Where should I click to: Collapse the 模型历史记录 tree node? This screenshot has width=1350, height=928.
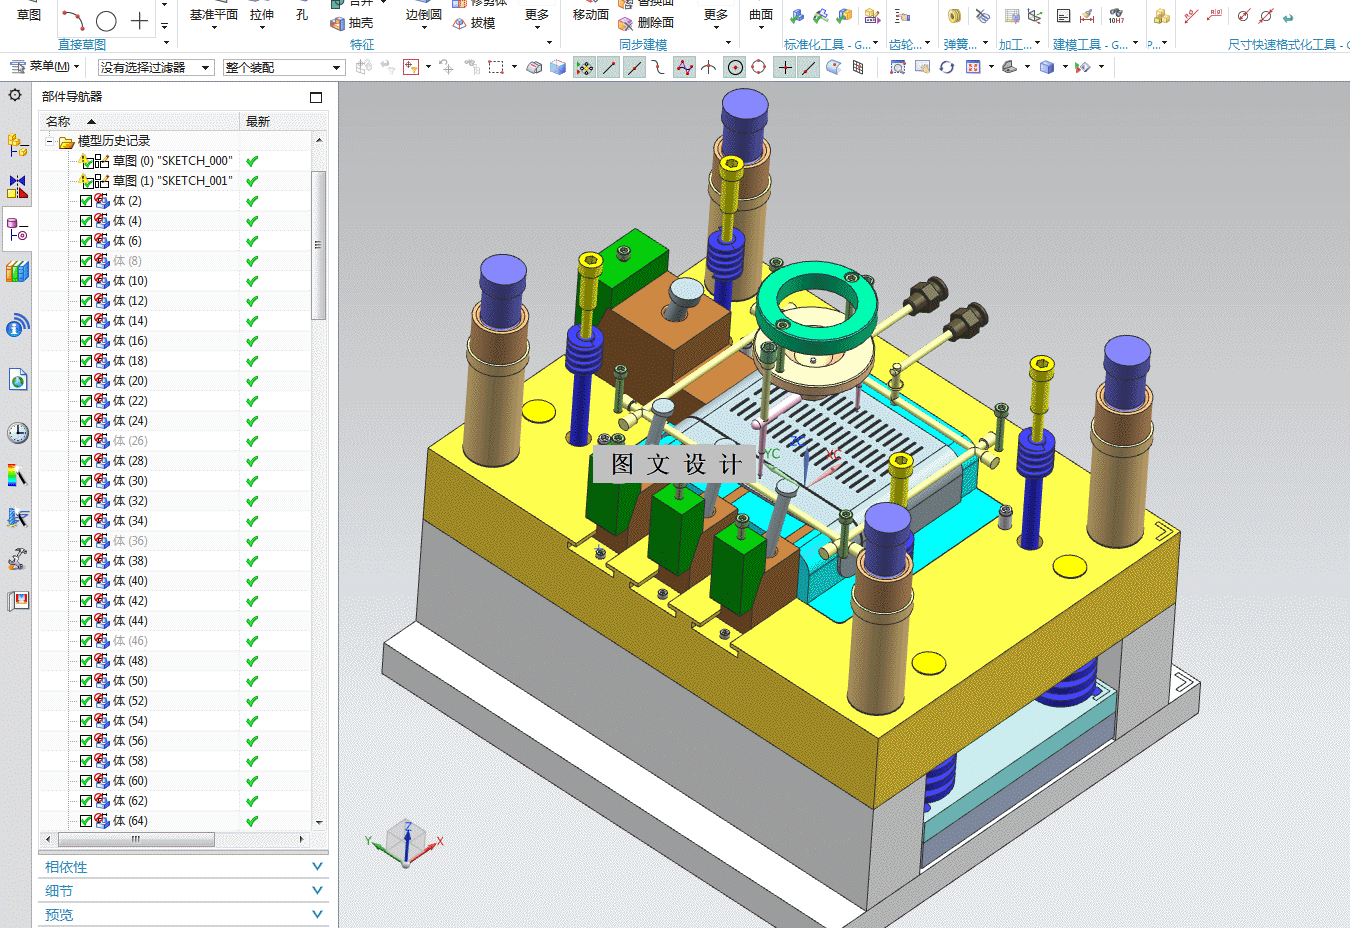click(49, 141)
